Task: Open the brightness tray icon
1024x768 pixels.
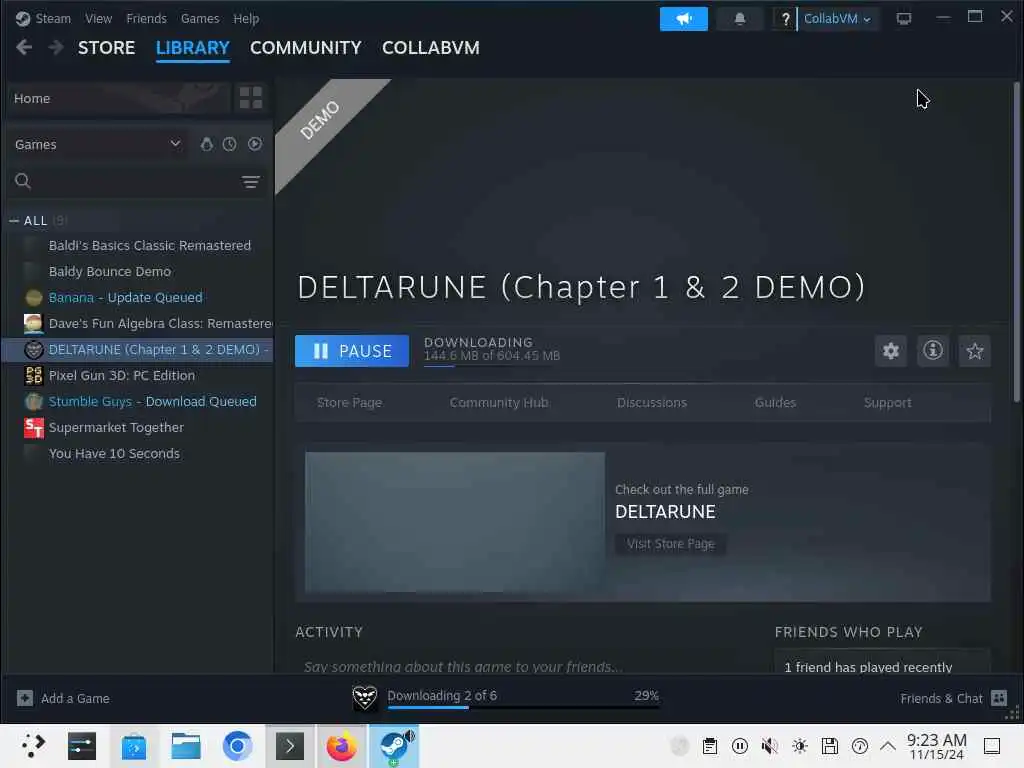Action: point(799,746)
